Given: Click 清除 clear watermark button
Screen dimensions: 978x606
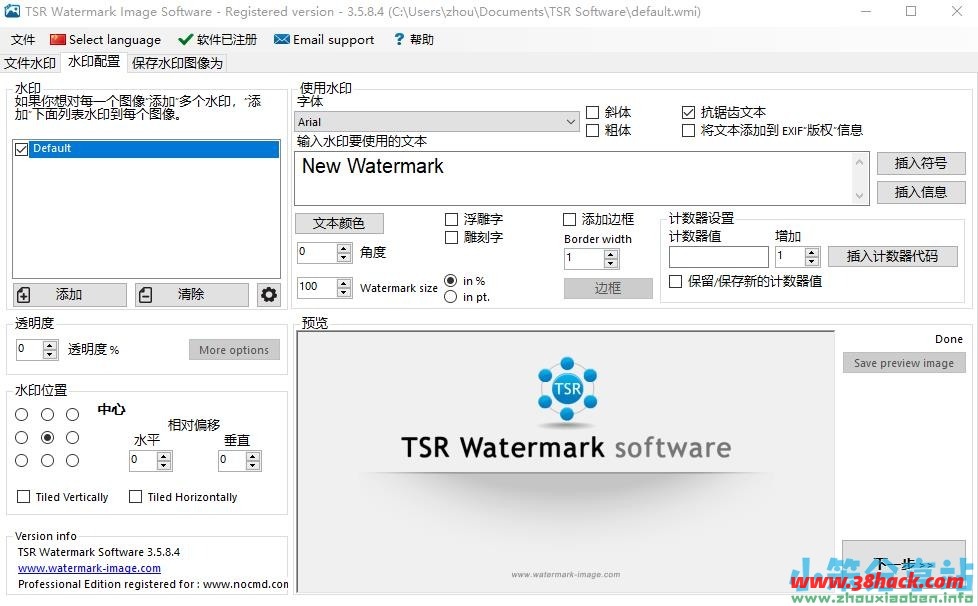Looking at the screenshot, I should point(191,294).
